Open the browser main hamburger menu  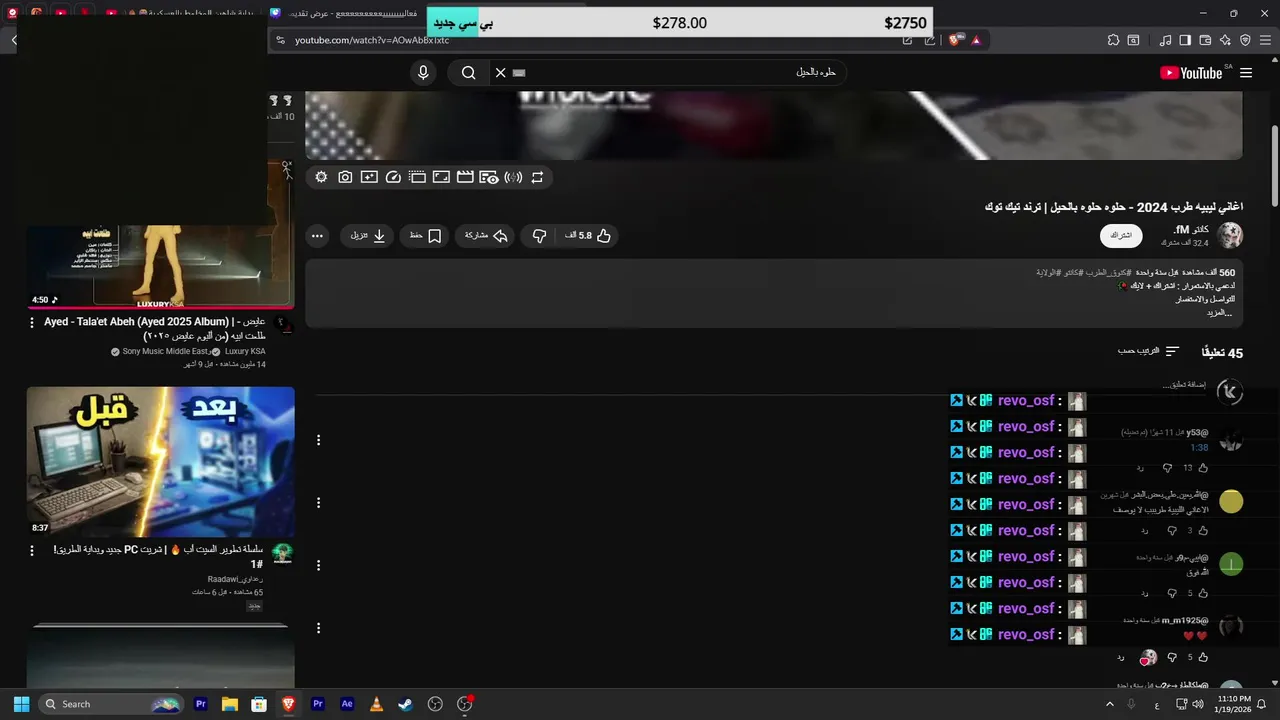point(1265,40)
